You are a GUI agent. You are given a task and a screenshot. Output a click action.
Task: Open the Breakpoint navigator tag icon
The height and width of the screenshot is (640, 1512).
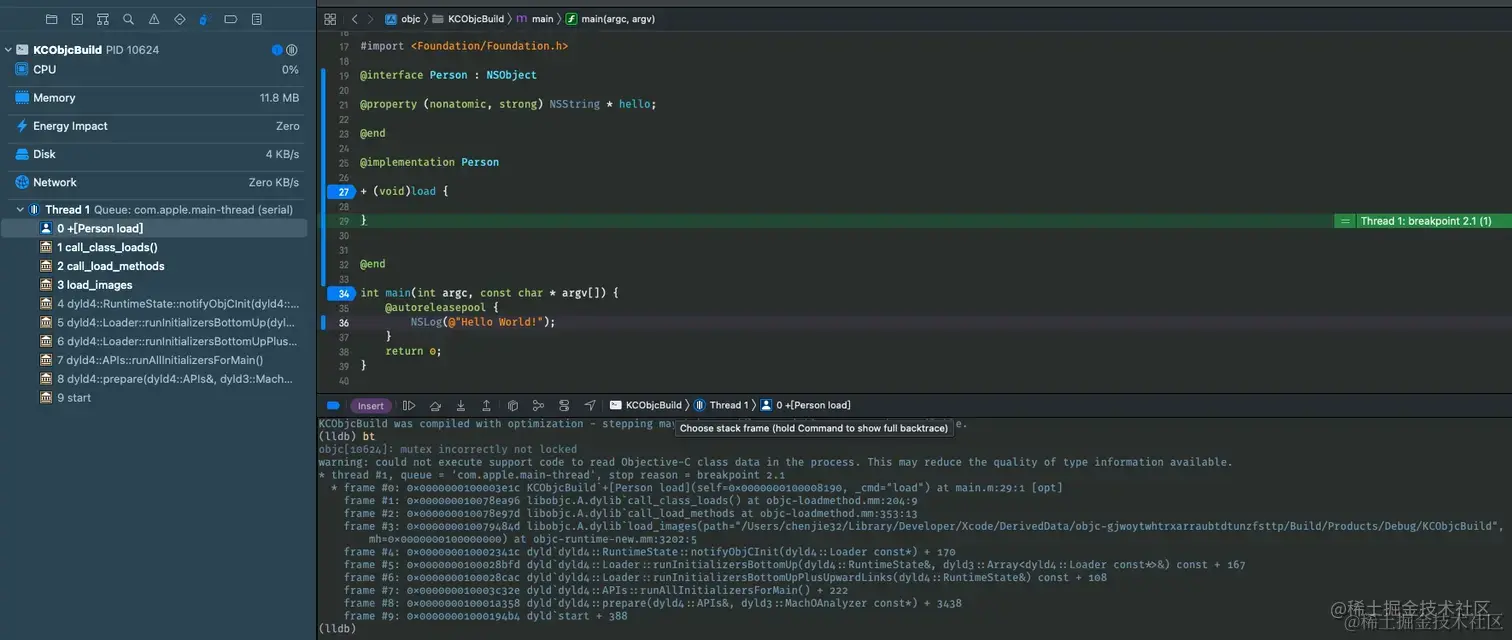coord(231,19)
